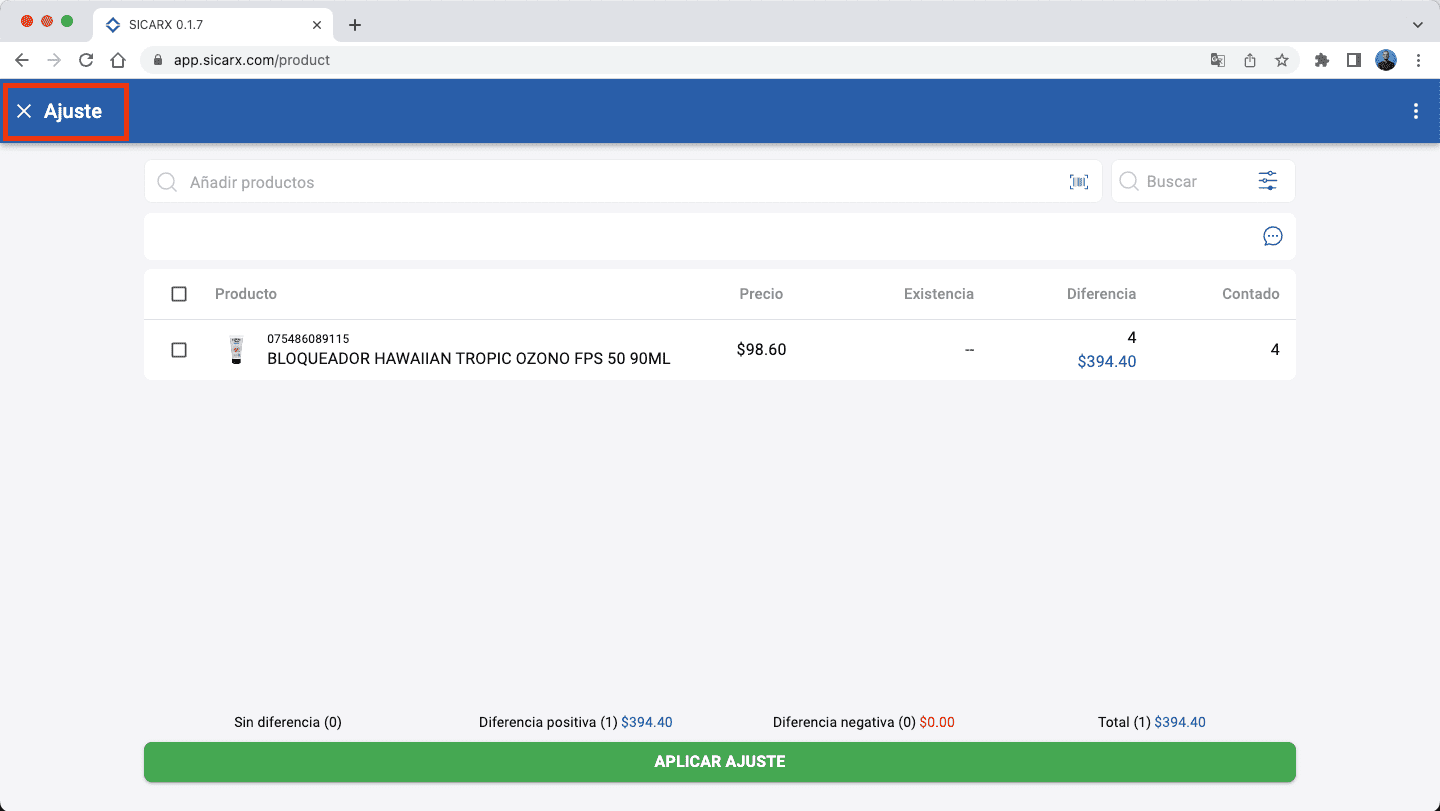Viewport: 1440px width, 811px height.
Task: Open the three-dot menu in blue header
Action: [1415, 111]
